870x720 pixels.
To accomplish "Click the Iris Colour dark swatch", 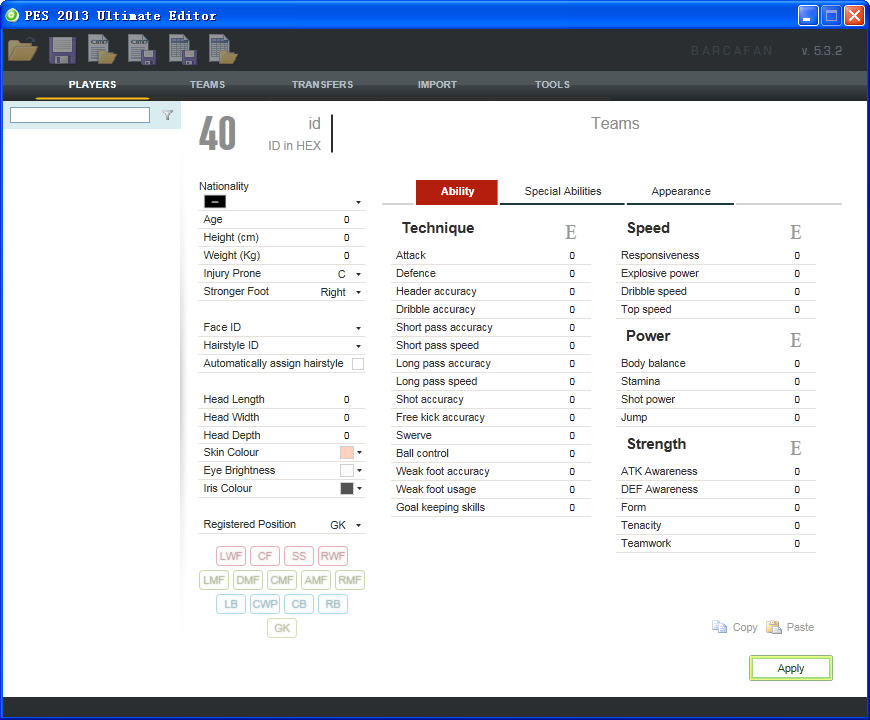I will tap(347, 488).
